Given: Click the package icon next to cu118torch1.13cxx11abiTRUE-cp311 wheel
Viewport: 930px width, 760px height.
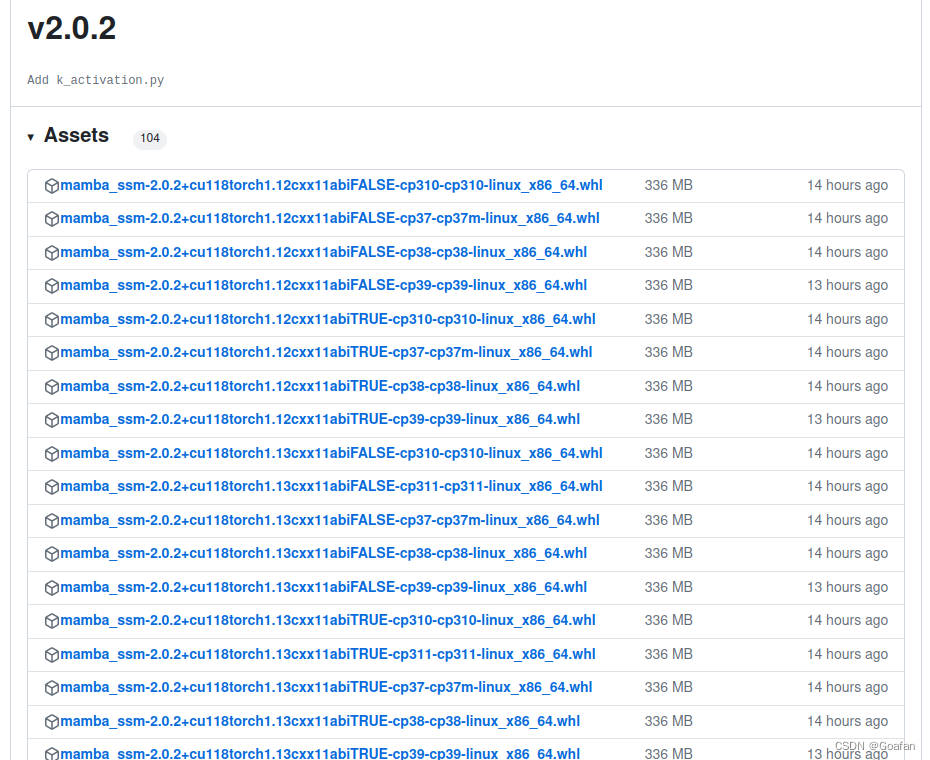Looking at the screenshot, I should 51,654.
